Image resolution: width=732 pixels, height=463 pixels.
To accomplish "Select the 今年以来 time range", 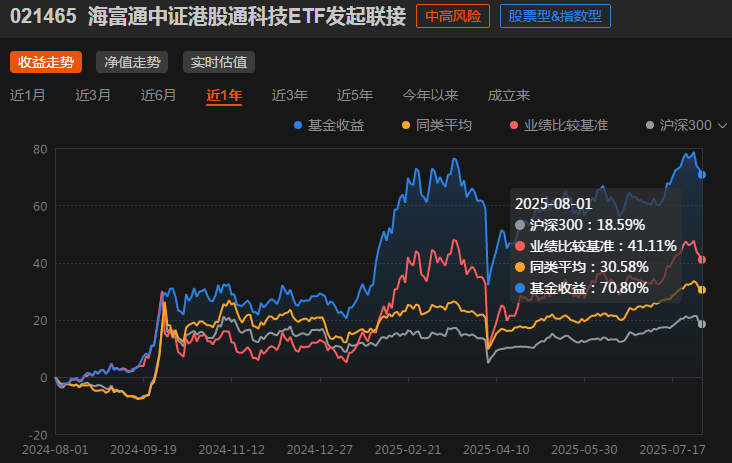I will click(430, 95).
